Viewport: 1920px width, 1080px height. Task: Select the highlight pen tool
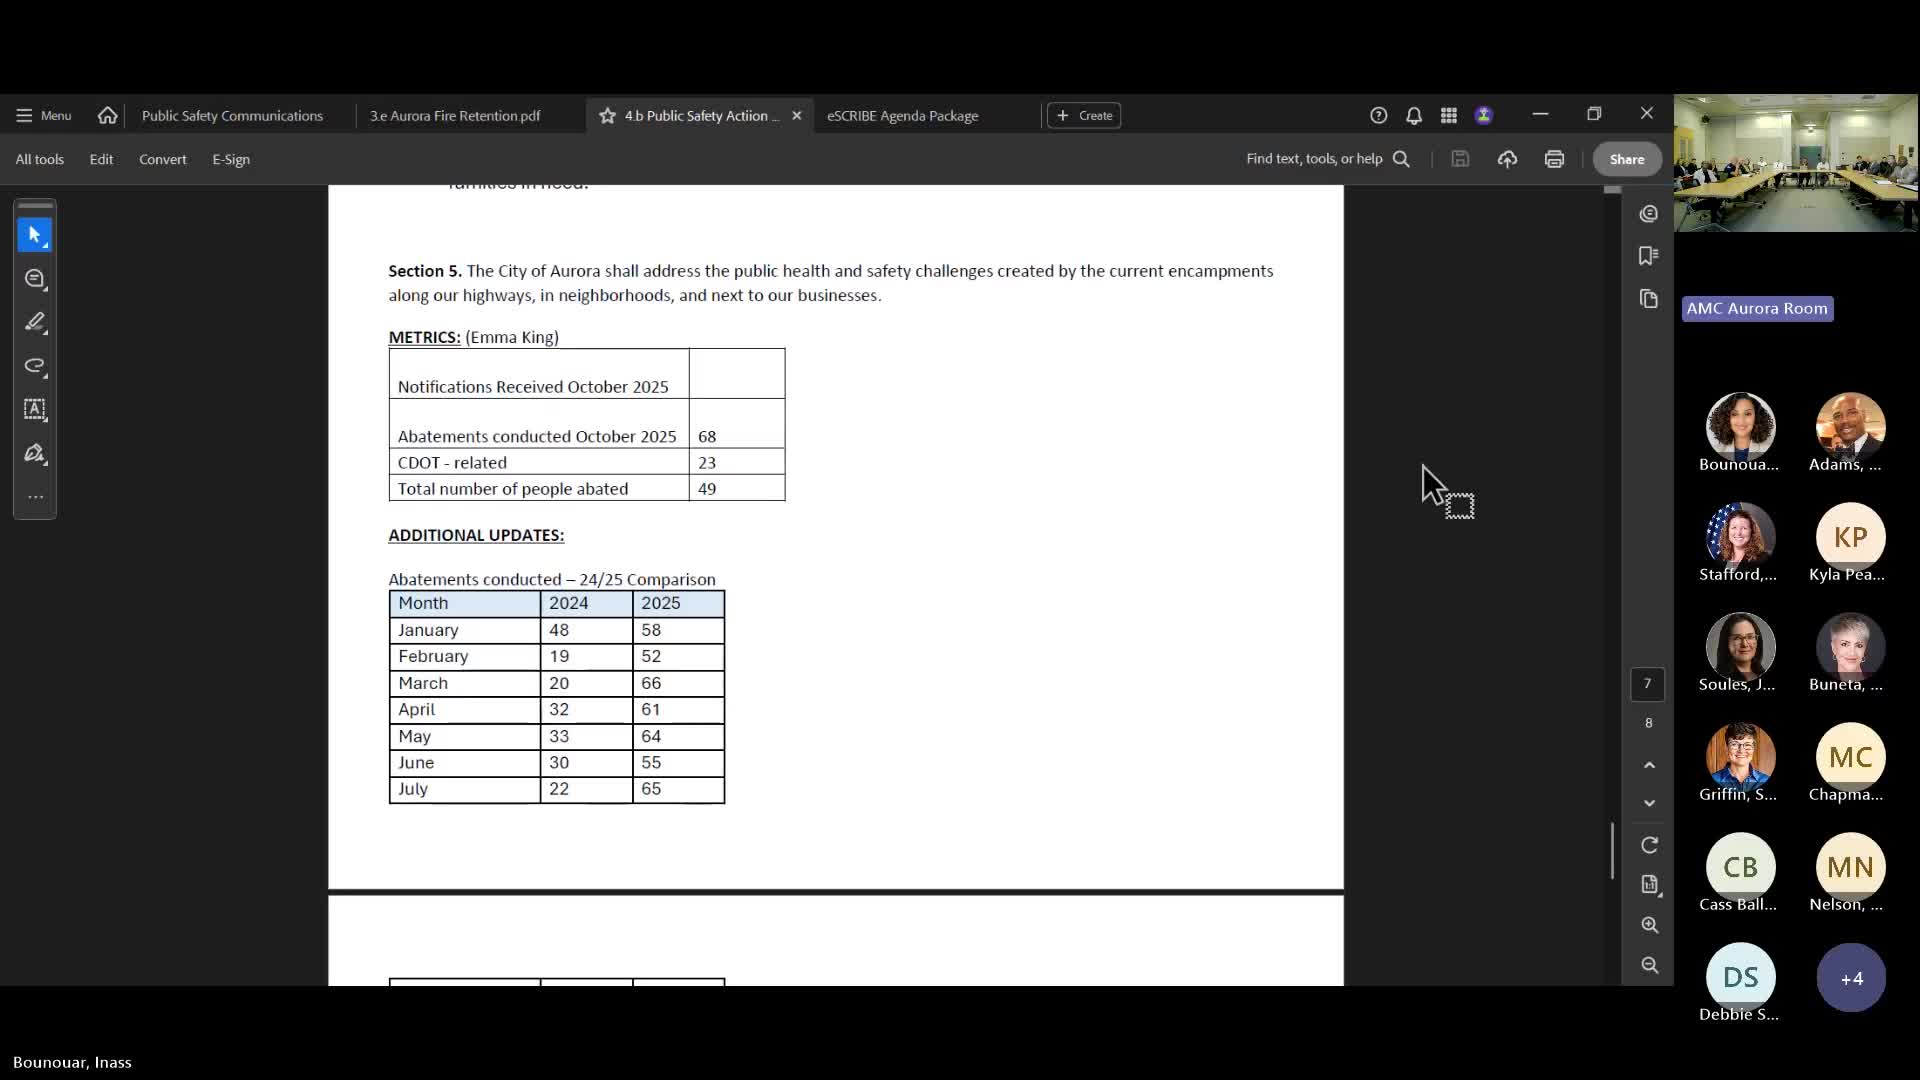coord(35,322)
